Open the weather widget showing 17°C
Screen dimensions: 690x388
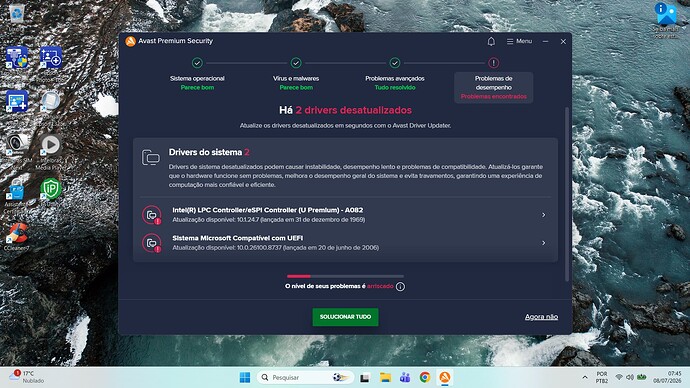pyautogui.click(x=27, y=377)
